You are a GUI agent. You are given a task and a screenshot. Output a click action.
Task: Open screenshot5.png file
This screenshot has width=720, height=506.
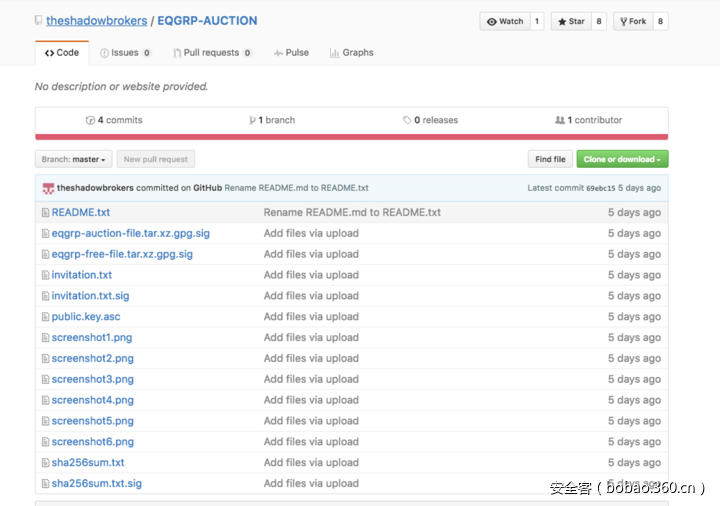tap(93, 421)
